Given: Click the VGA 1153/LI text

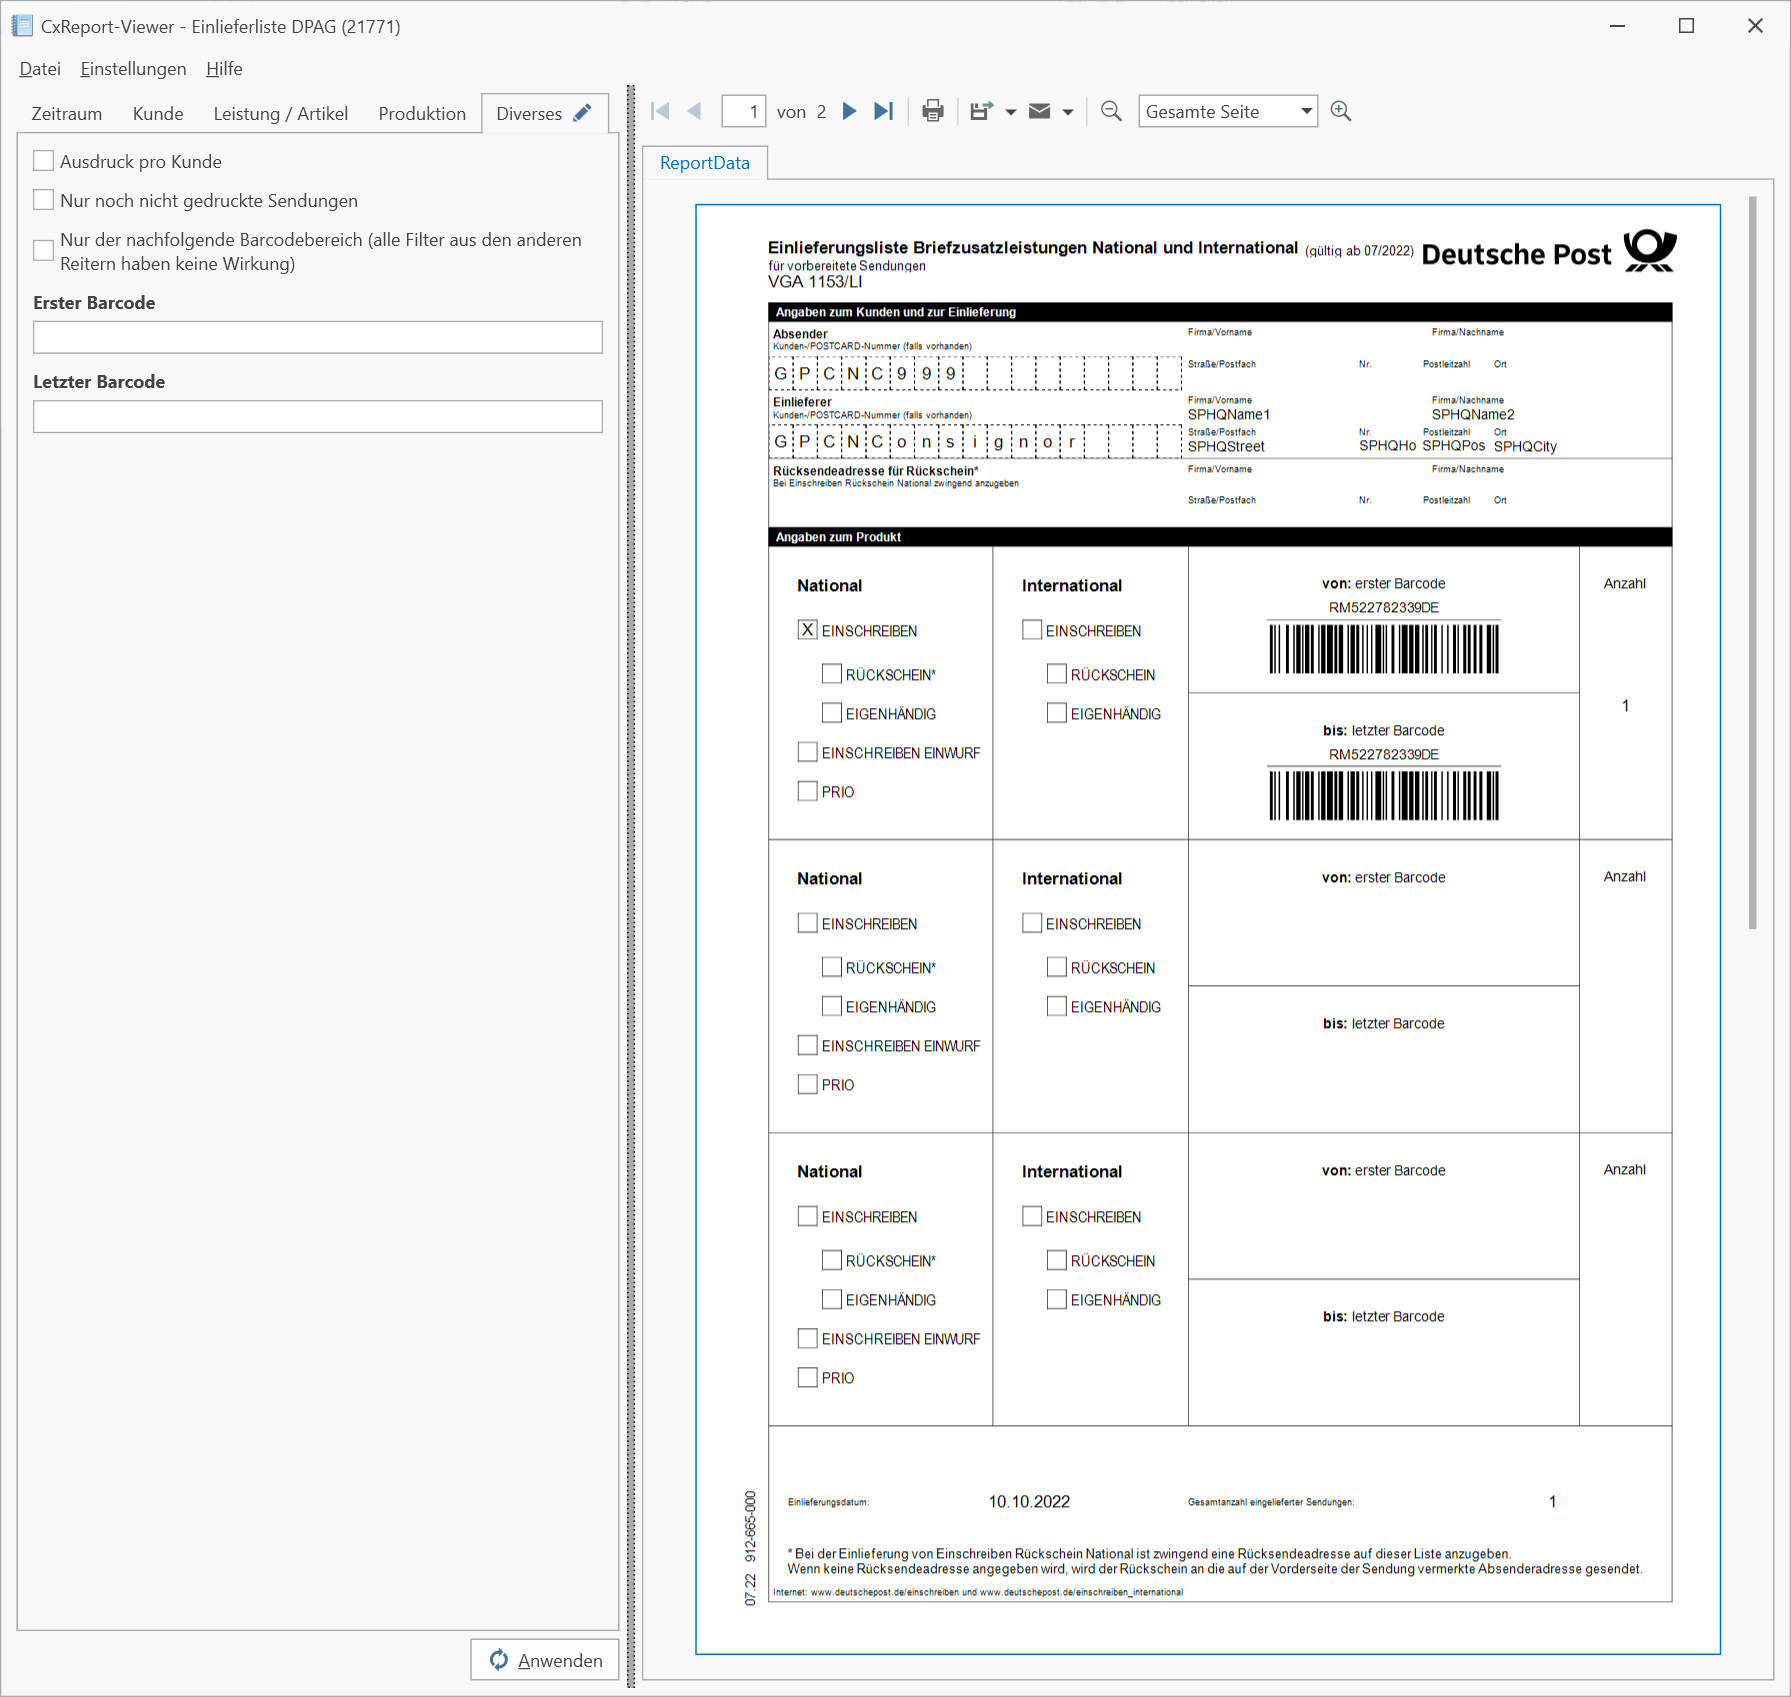Looking at the screenshot, I should tap(815, 282).
